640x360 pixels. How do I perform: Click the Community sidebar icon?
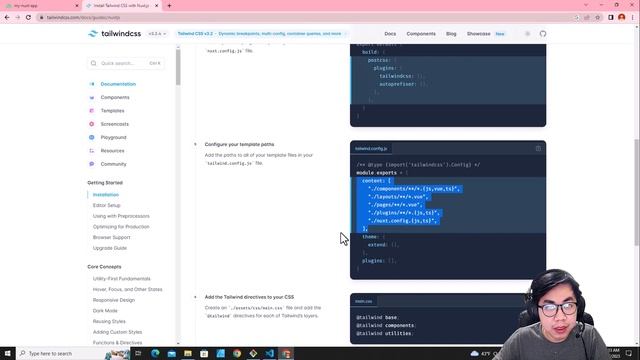click(x=91, y=164)
